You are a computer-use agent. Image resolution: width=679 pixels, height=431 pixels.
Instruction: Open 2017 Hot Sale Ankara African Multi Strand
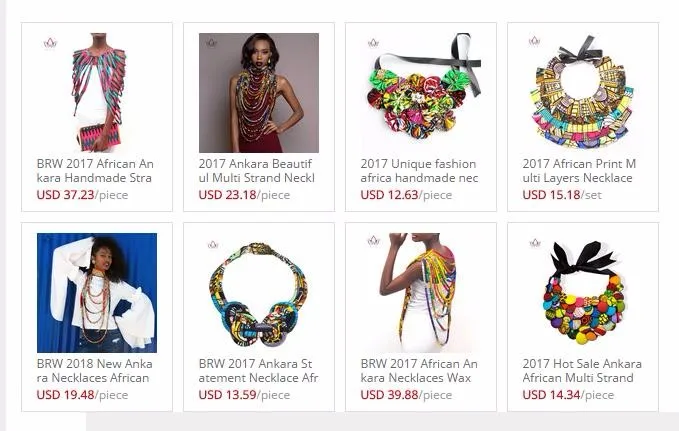(582, 370)
